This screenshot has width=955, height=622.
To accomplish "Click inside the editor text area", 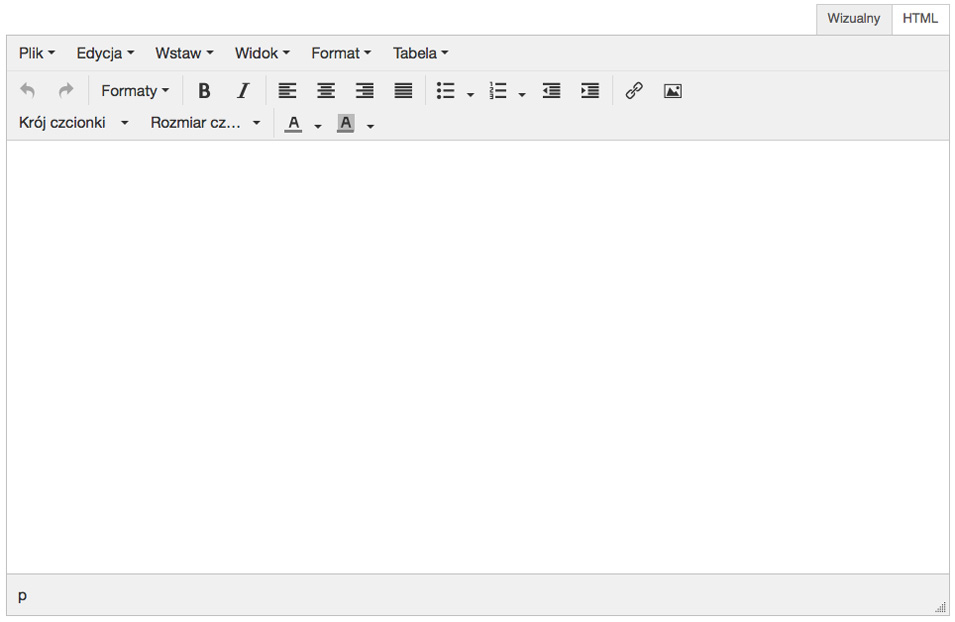I will pos(478,357).
